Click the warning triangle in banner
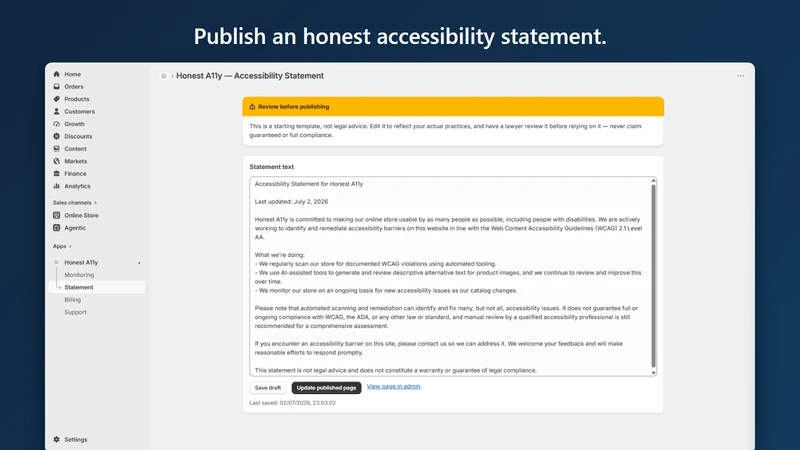The image size is (800, 450). (x=252, y=107)
